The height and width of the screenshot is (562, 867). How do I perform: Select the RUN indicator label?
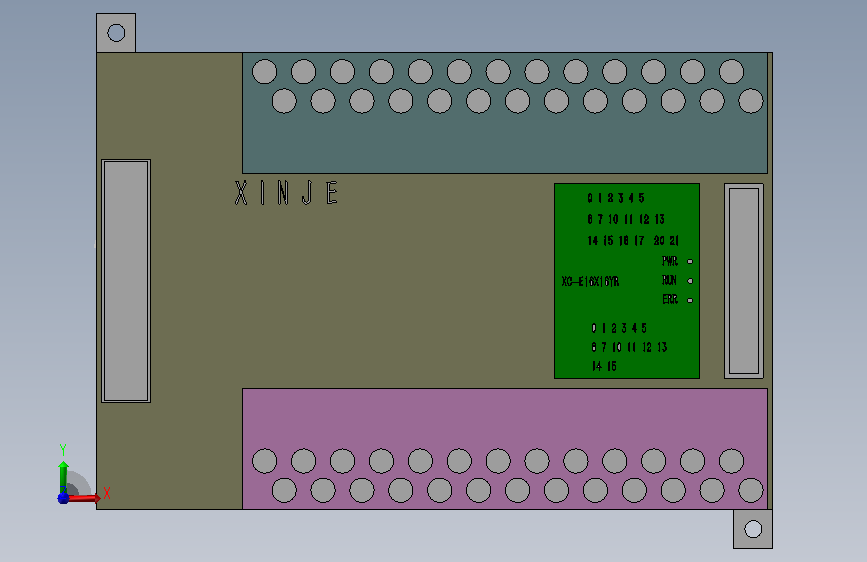point(669,280)
